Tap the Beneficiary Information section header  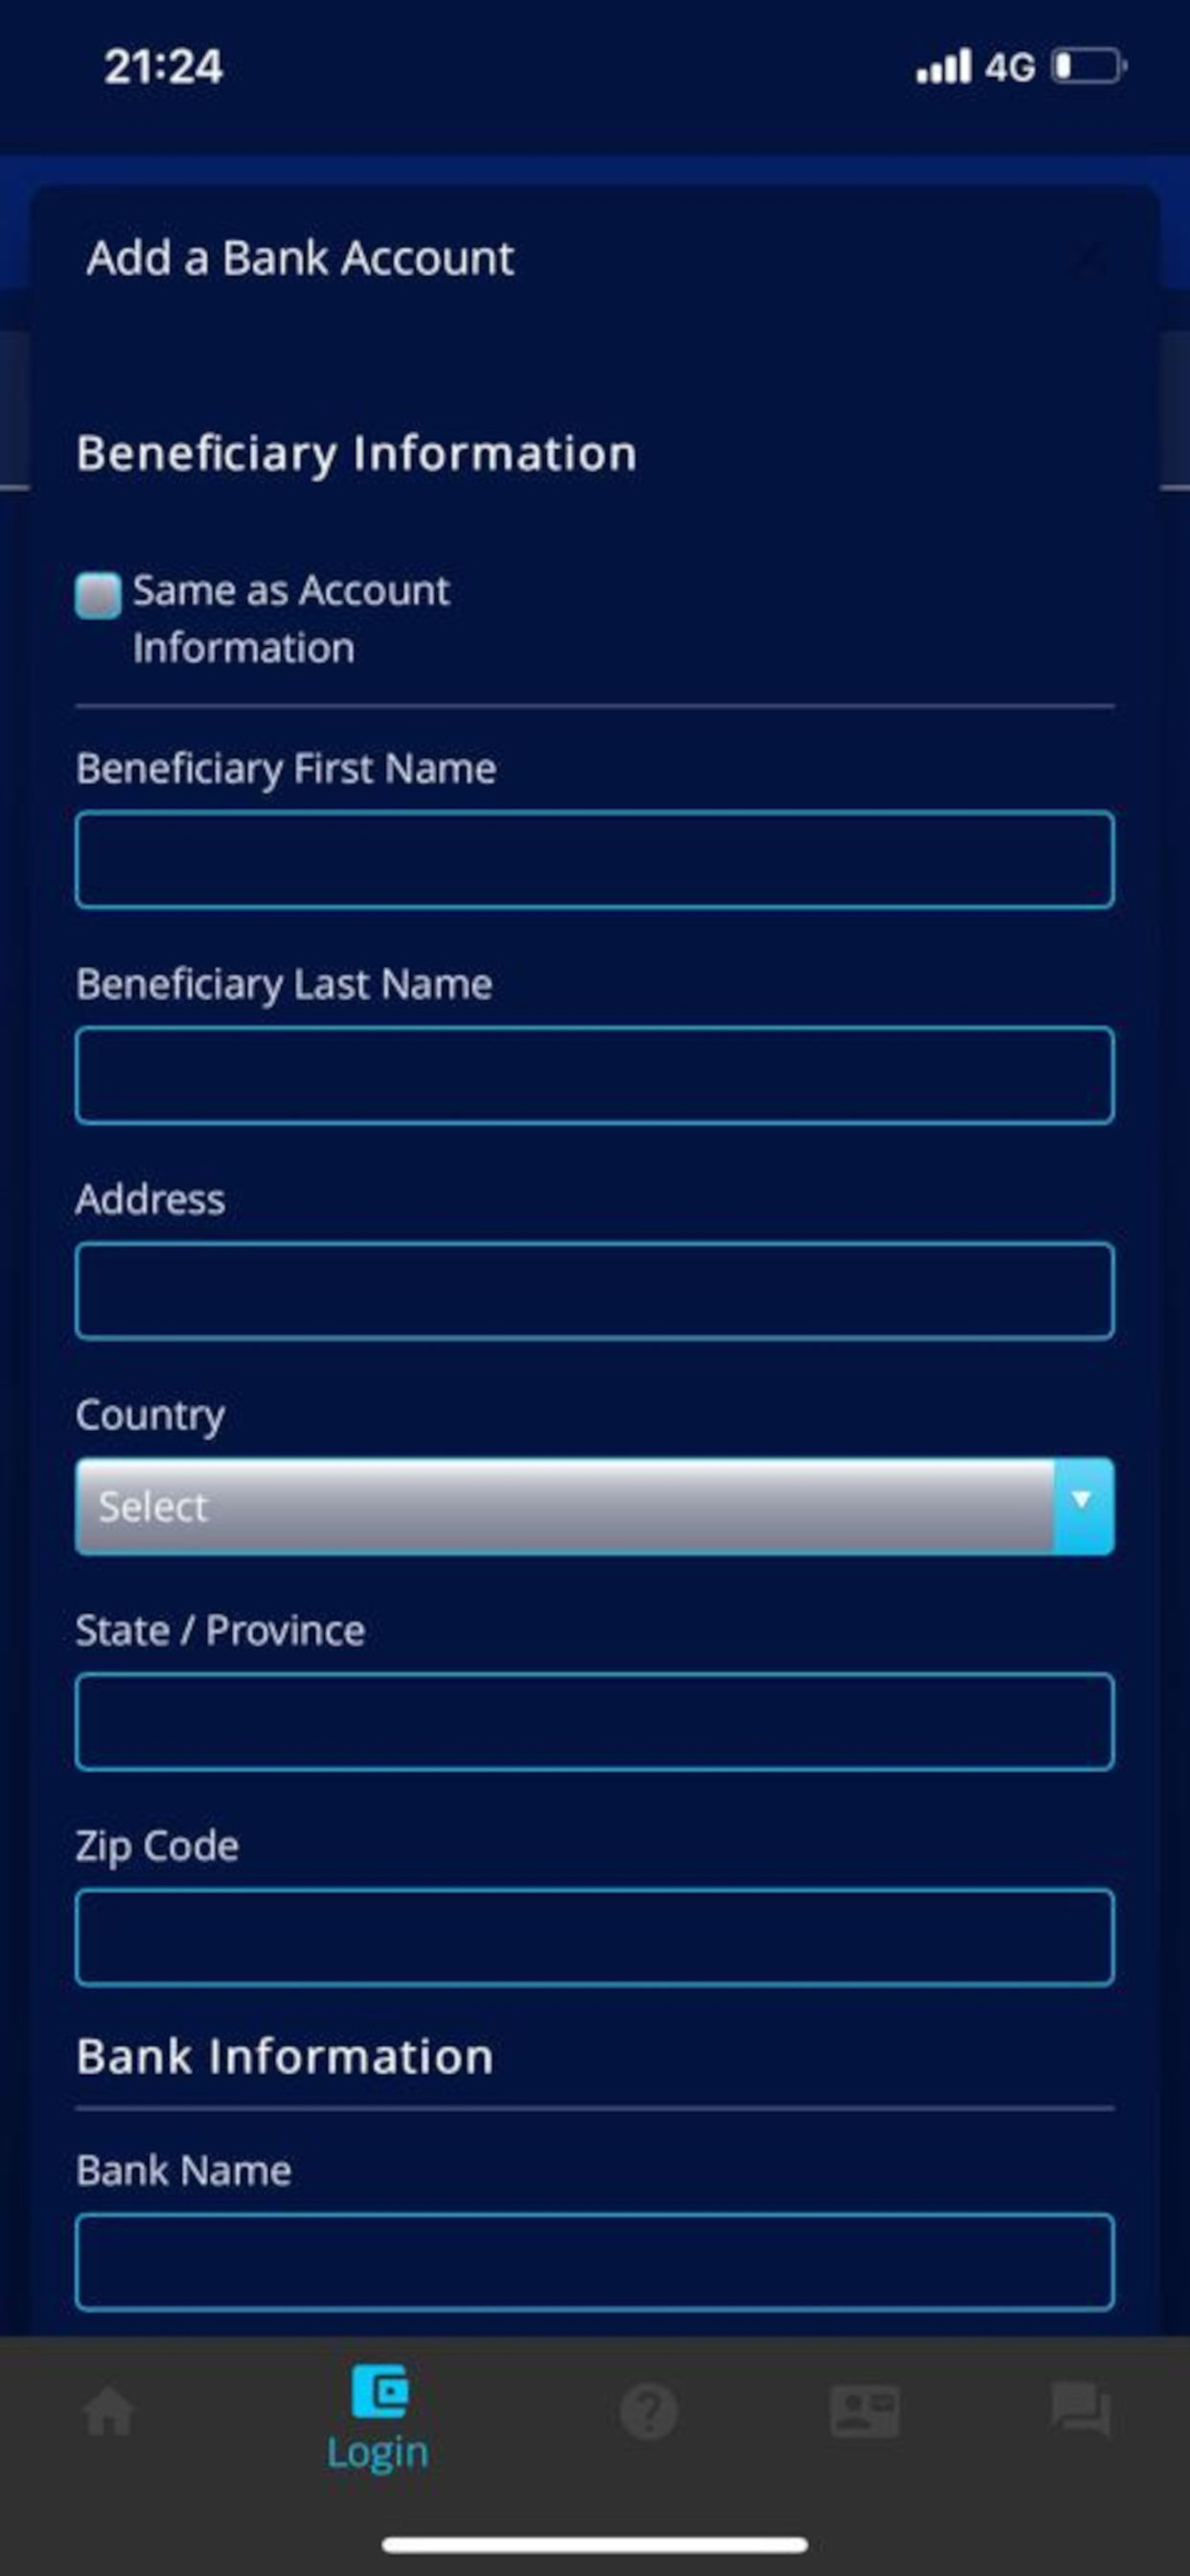[356, 453]
